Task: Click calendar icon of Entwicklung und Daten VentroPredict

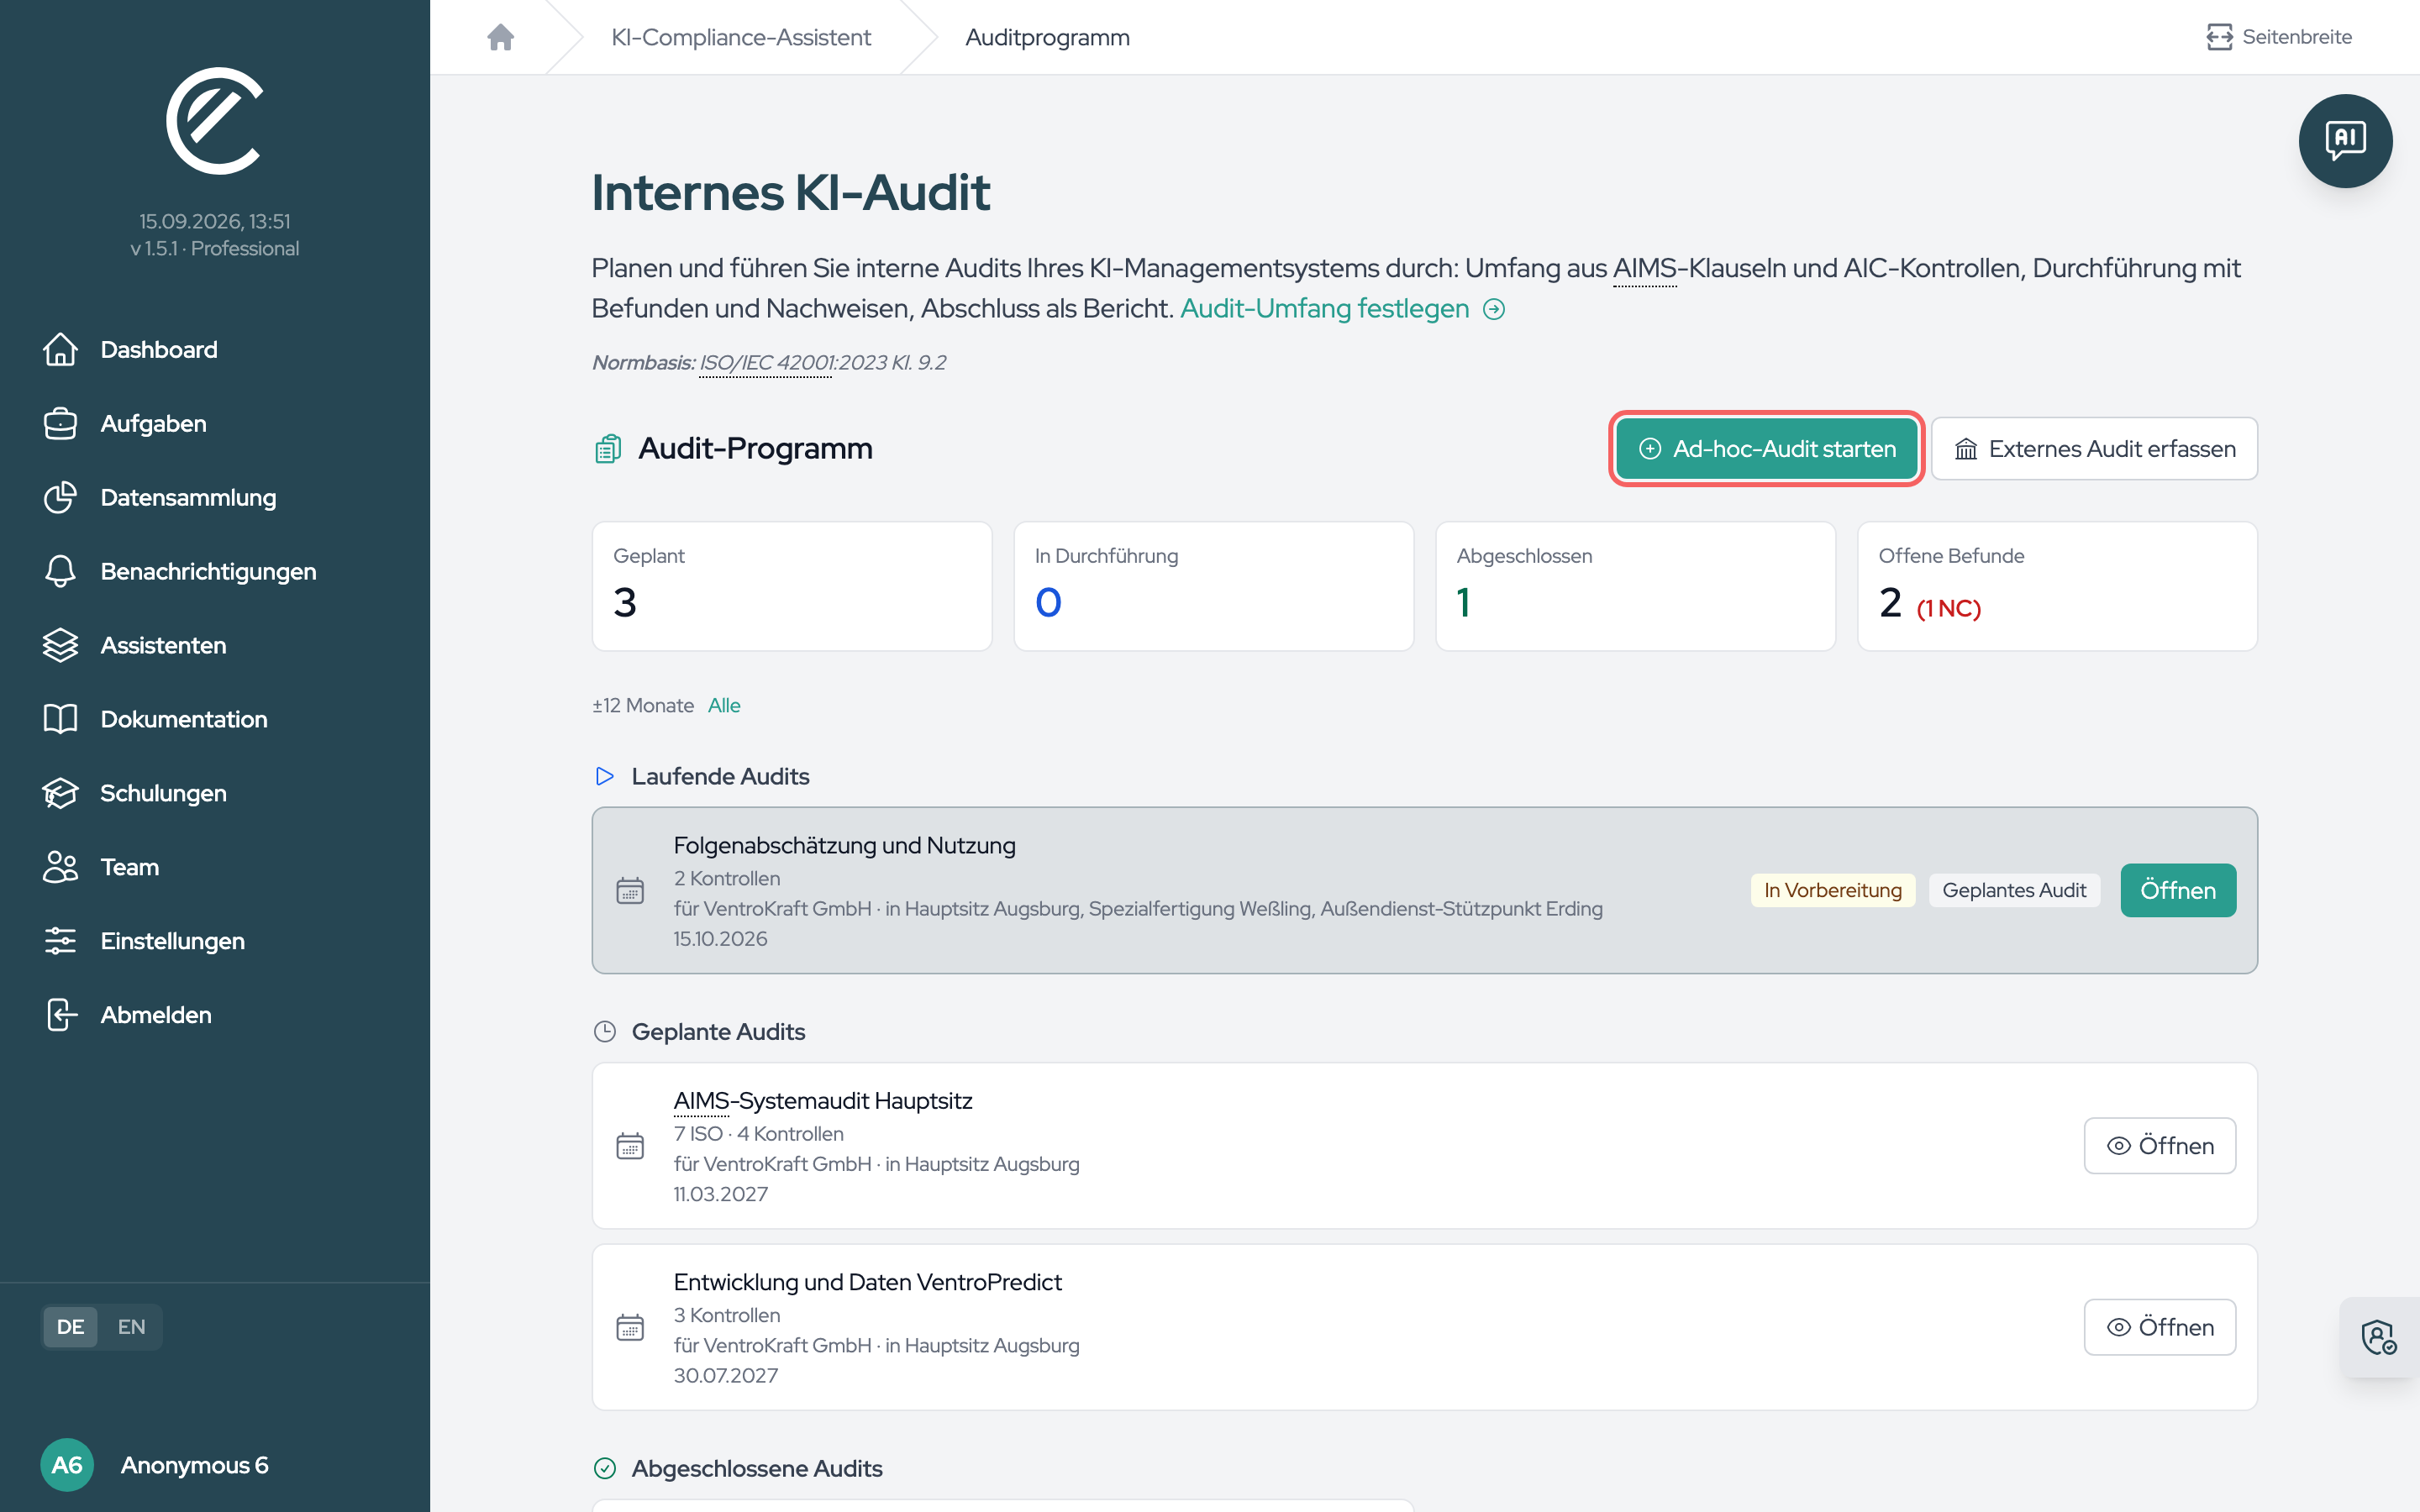Action: (630, 1327)
